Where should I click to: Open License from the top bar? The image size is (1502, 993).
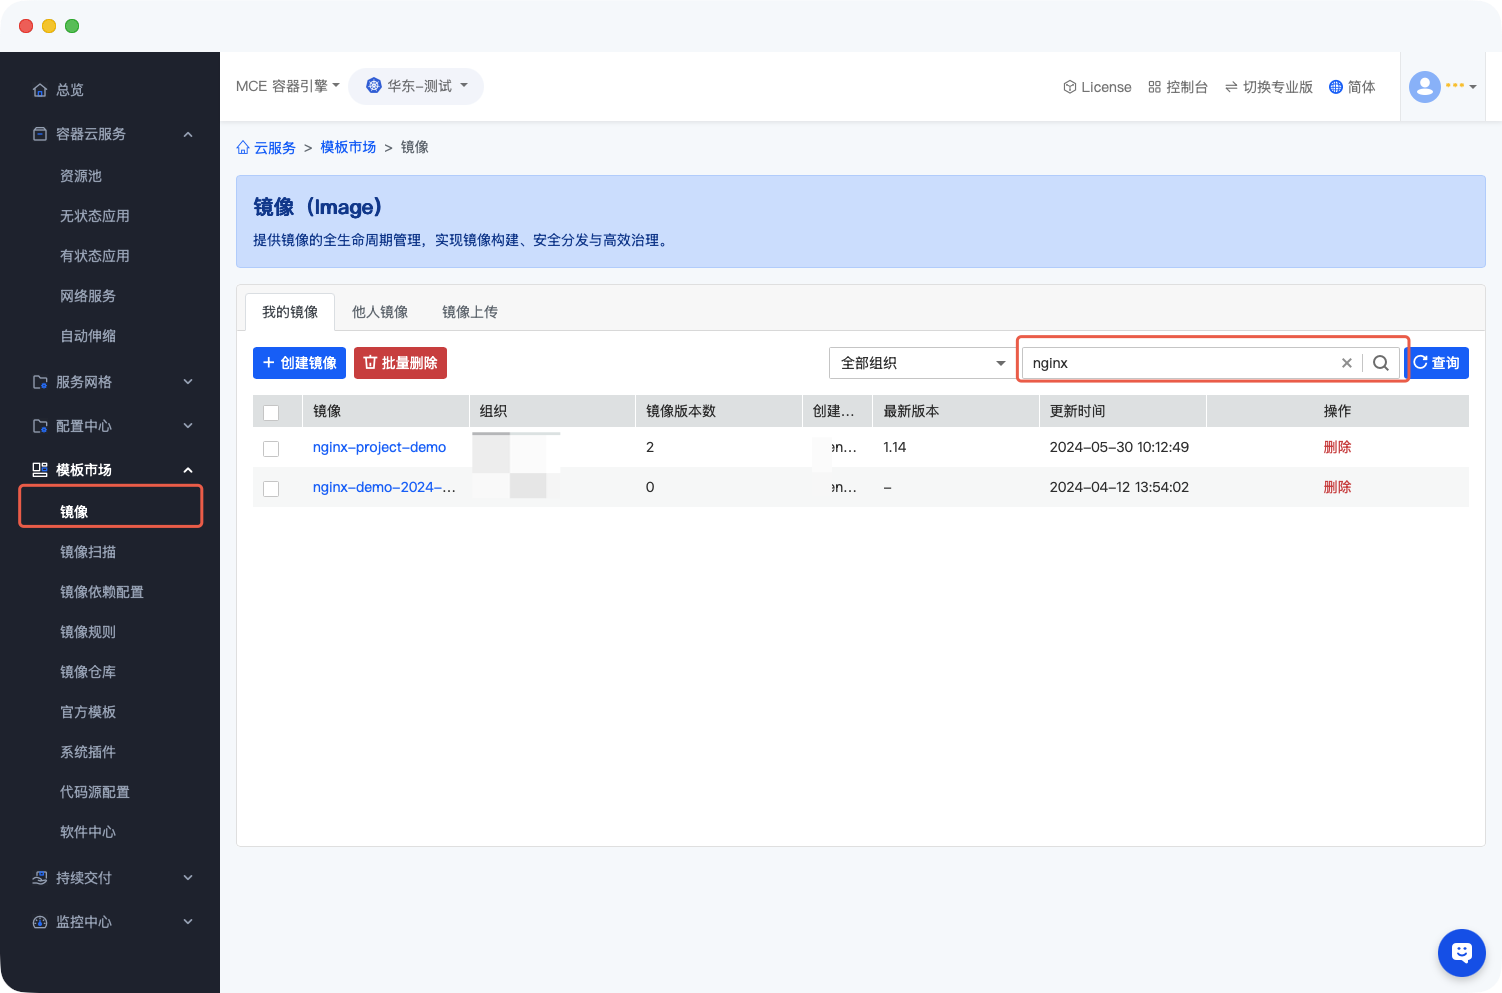click(x=1097, y=87)
